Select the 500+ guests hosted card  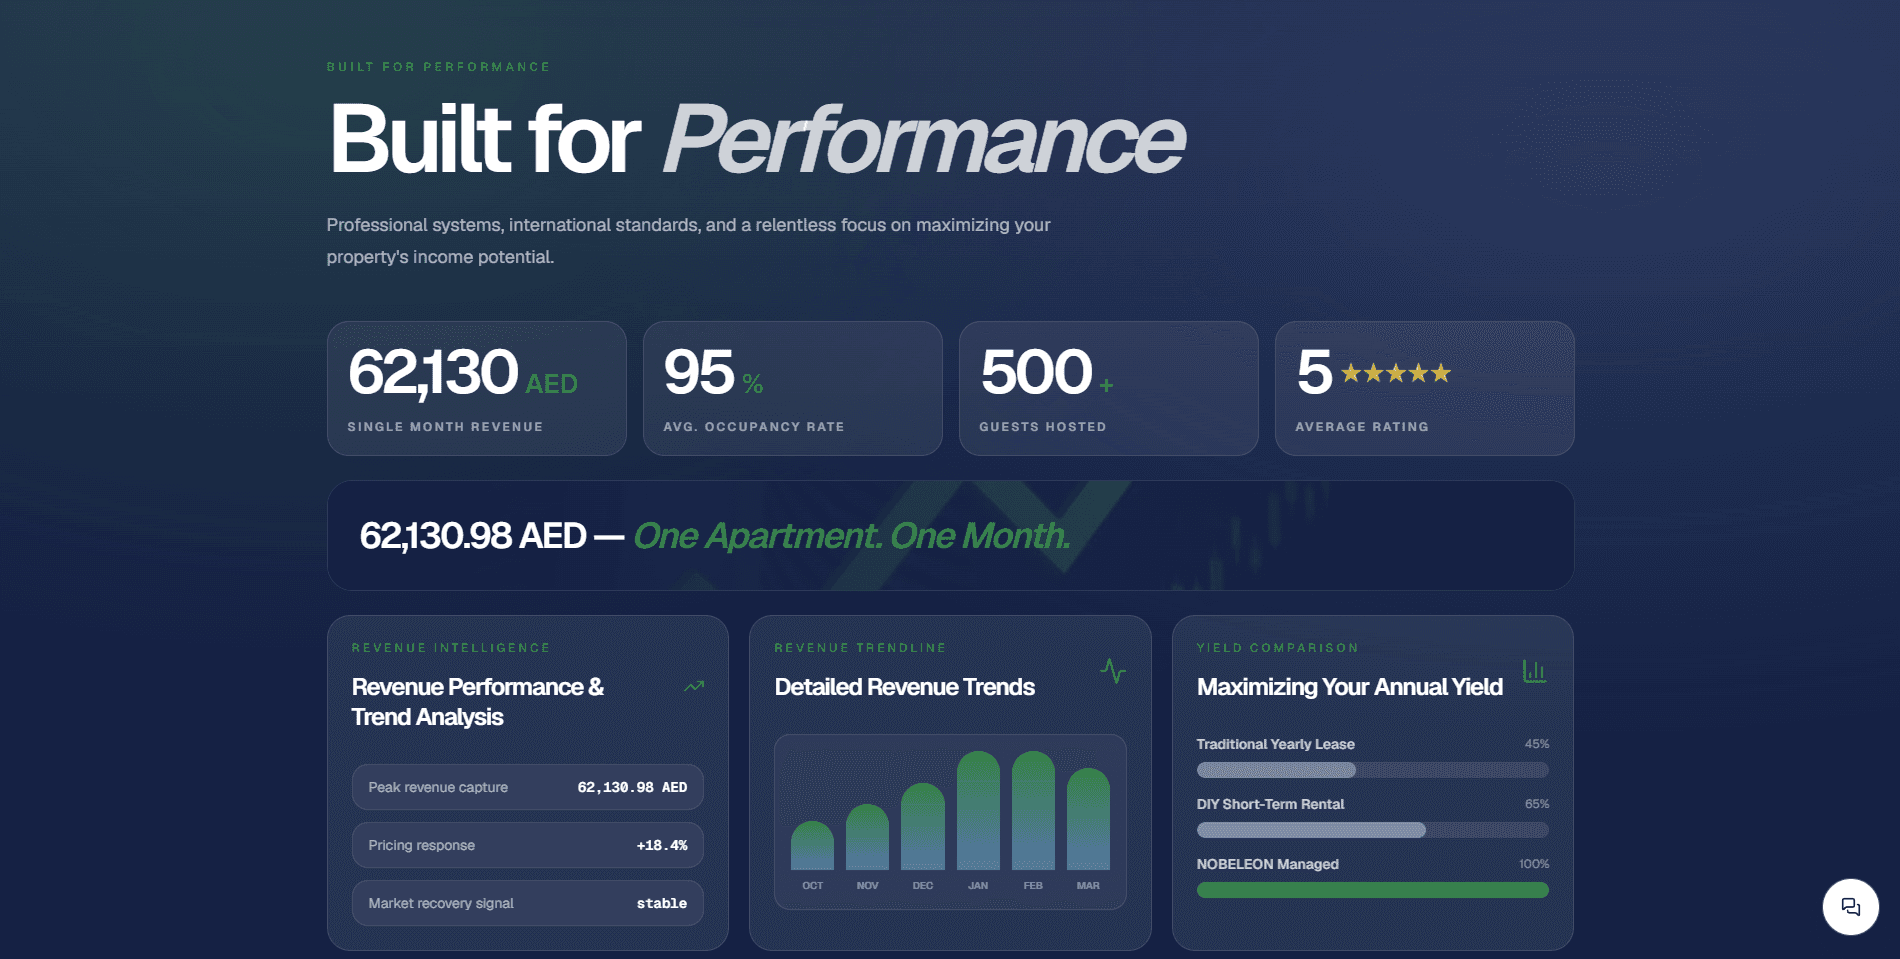[x=1109, y=388]
